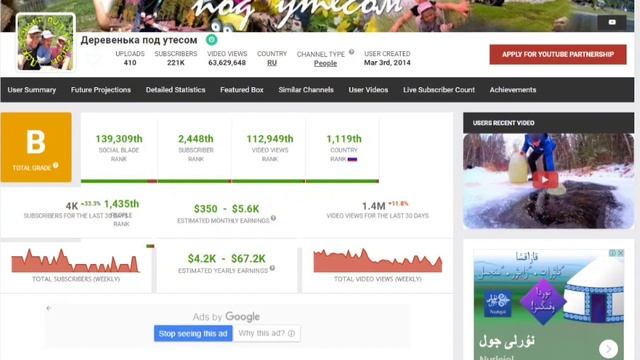The height and width of the screenshot is (360, 640).
Task: Click the $350 - $5.6K monthly earnings
Action: (x=227, y=209)
